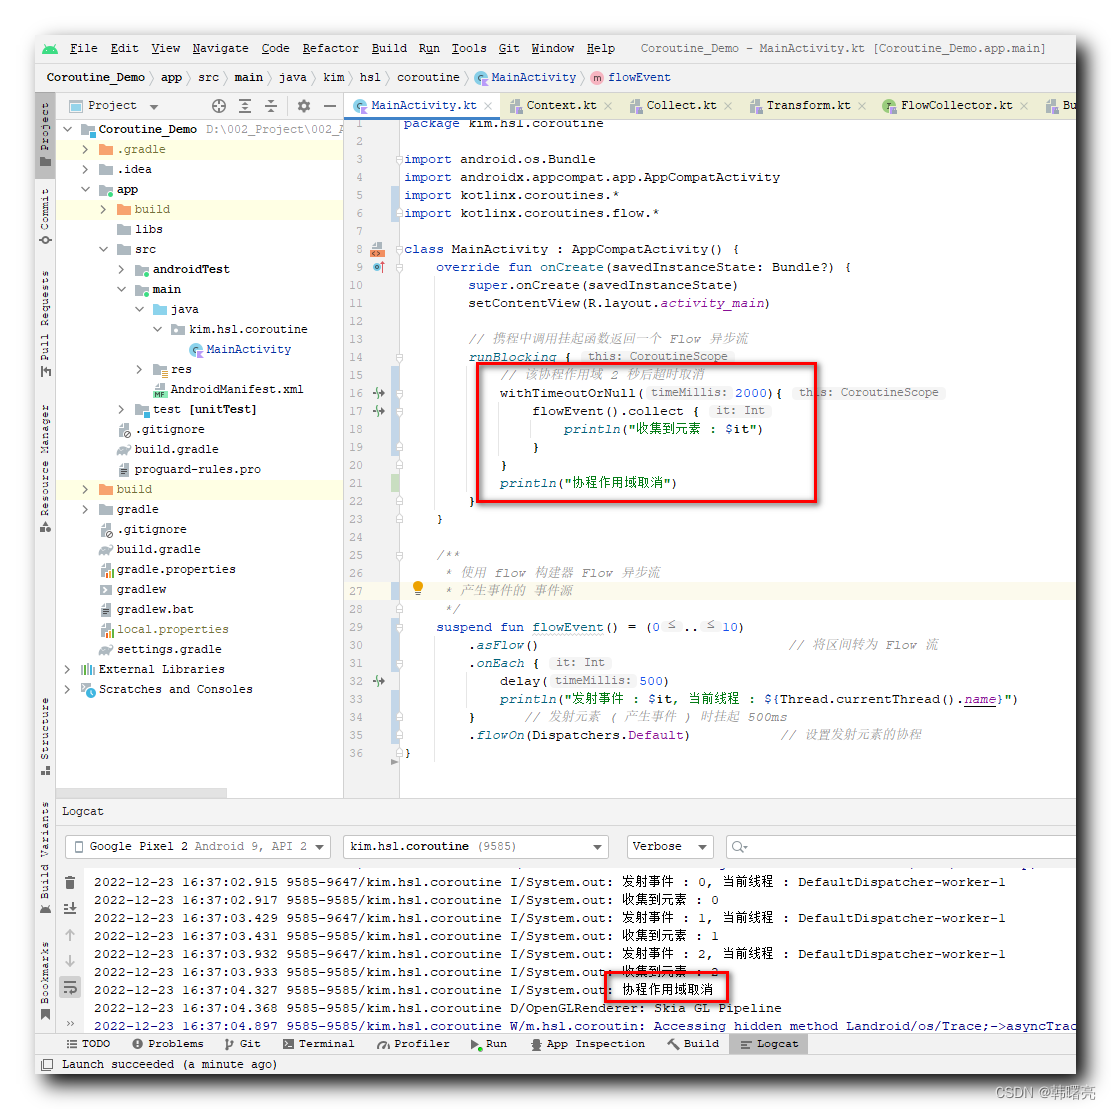Open the Profiler tool window

click(x=414, y=1044)
